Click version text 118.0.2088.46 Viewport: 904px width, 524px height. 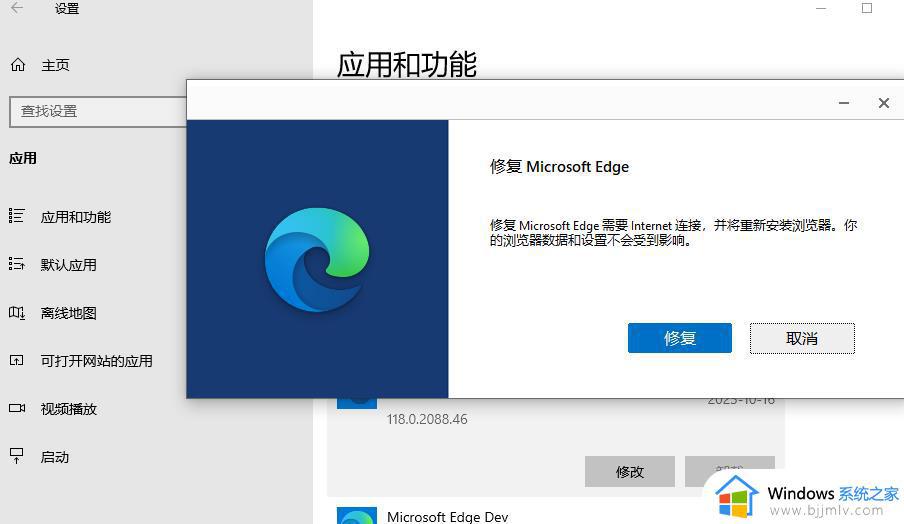point(427,419)
